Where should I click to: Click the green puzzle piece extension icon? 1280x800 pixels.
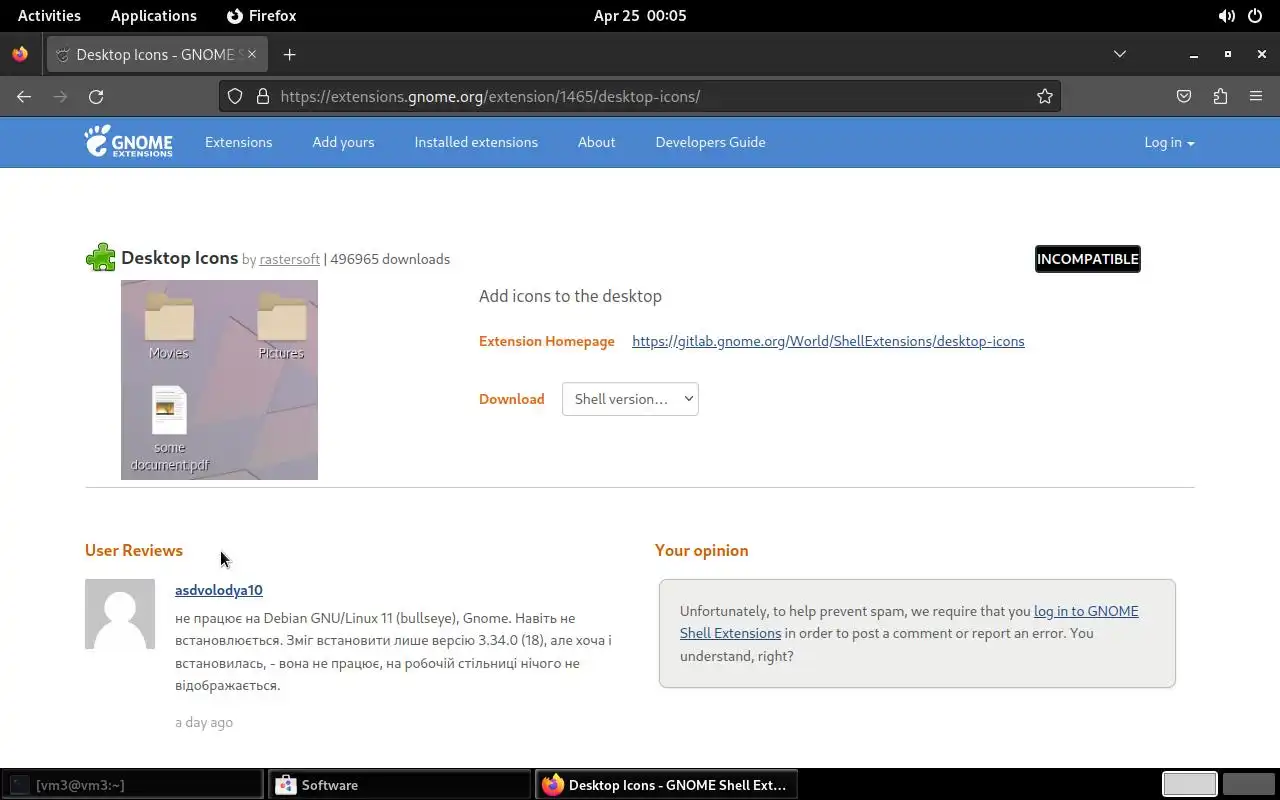coord(101,258)
